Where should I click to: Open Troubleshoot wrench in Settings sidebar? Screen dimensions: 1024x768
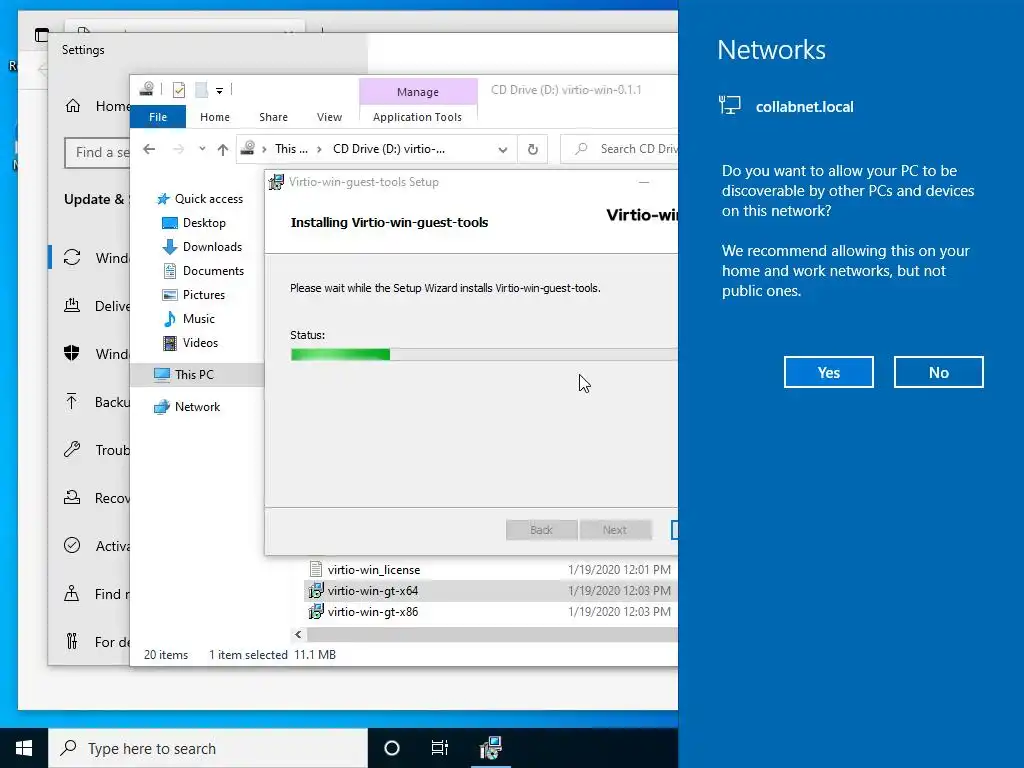tap(72, 449)
